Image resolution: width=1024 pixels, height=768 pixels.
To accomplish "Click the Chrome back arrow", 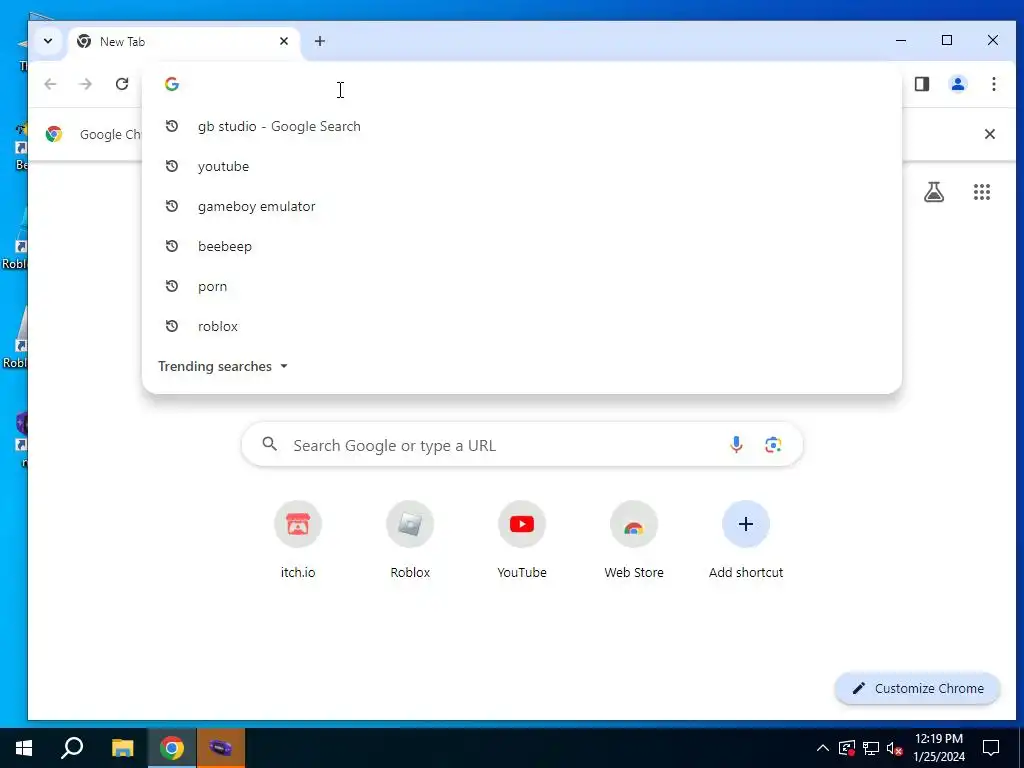I will [x=50, y=84].
